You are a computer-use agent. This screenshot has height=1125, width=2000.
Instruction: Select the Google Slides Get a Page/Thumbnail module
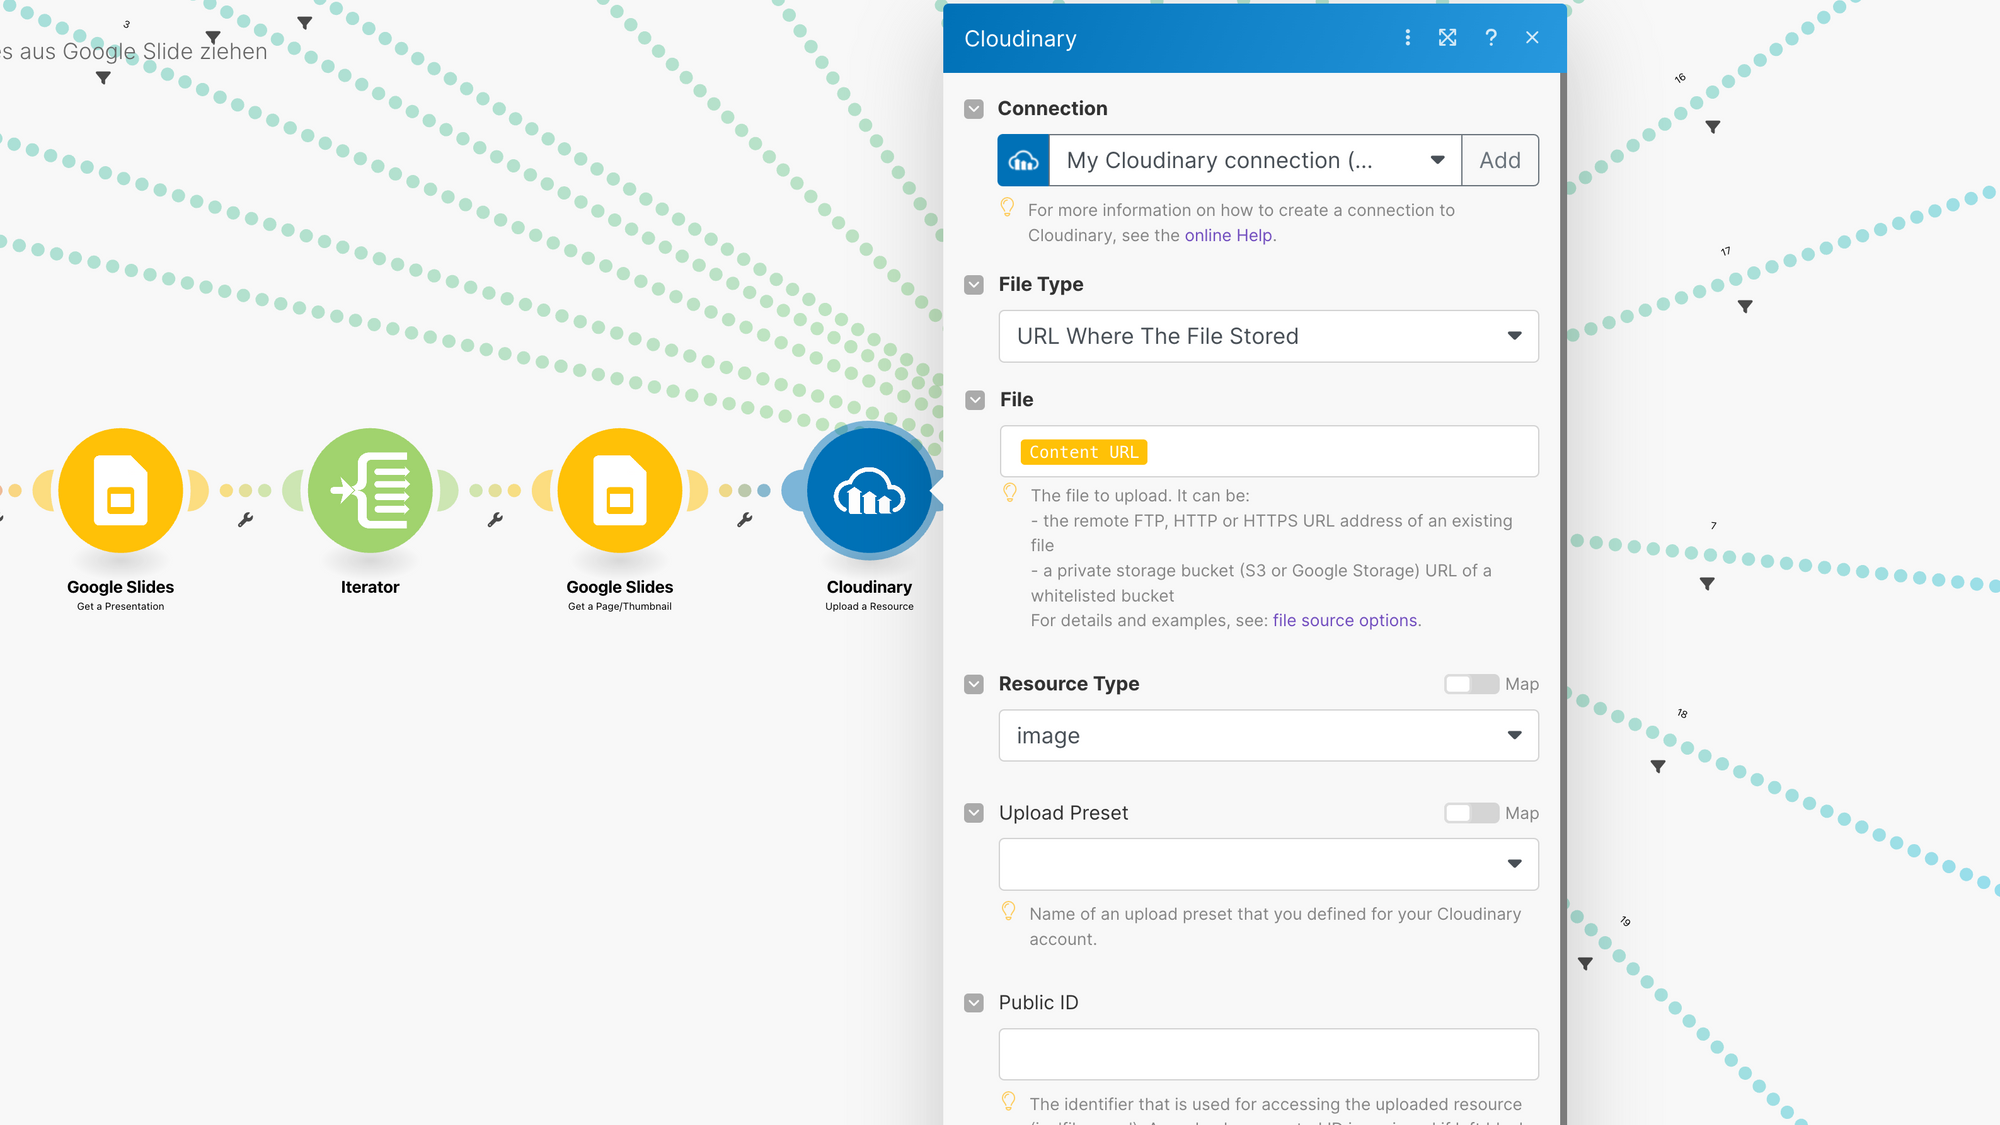(620, 491)
